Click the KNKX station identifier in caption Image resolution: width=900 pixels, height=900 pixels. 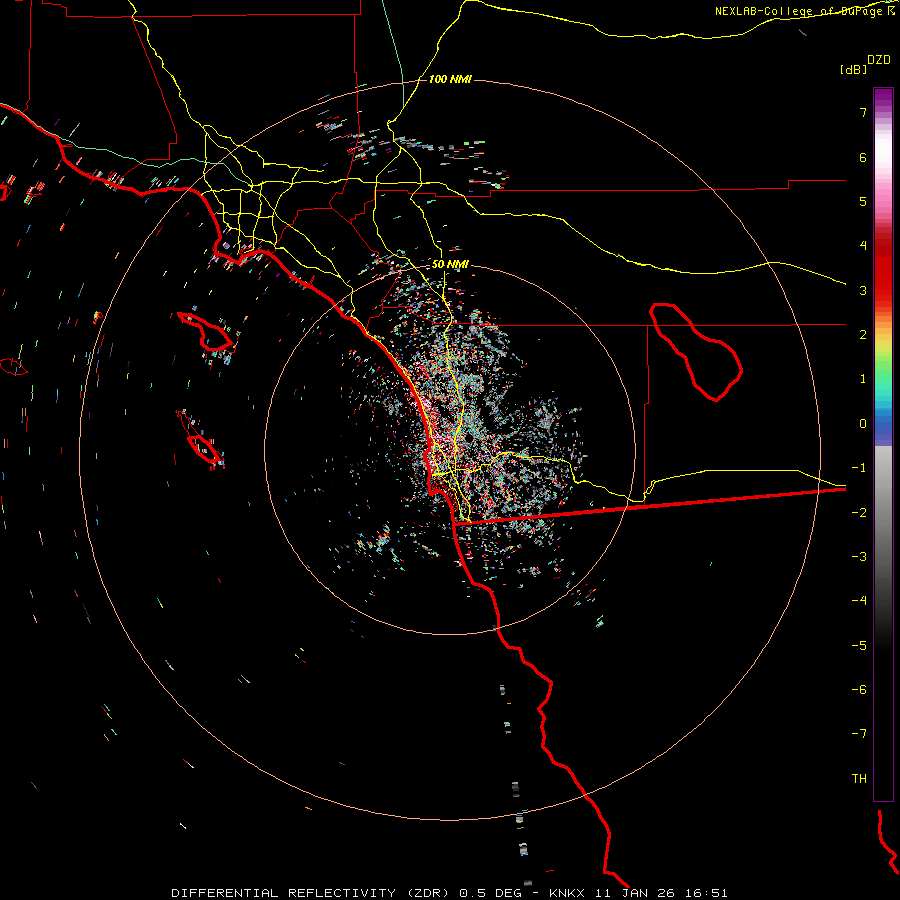(x=567, y=893)
